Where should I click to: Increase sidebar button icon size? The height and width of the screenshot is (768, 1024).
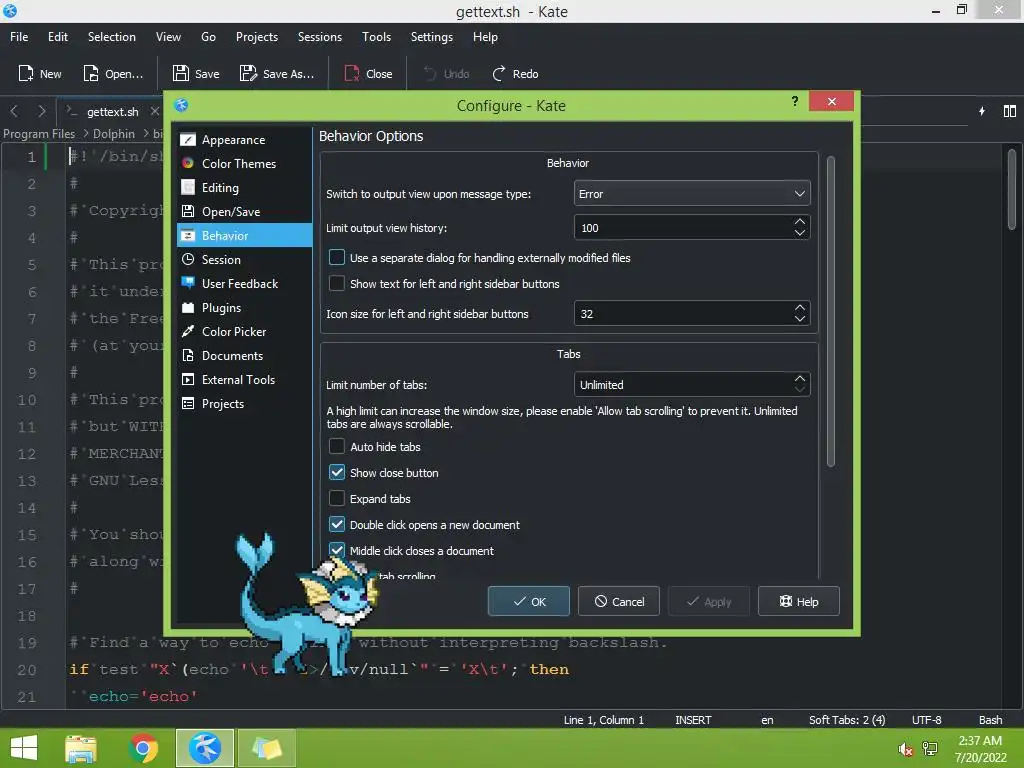(x=800, y=308)
